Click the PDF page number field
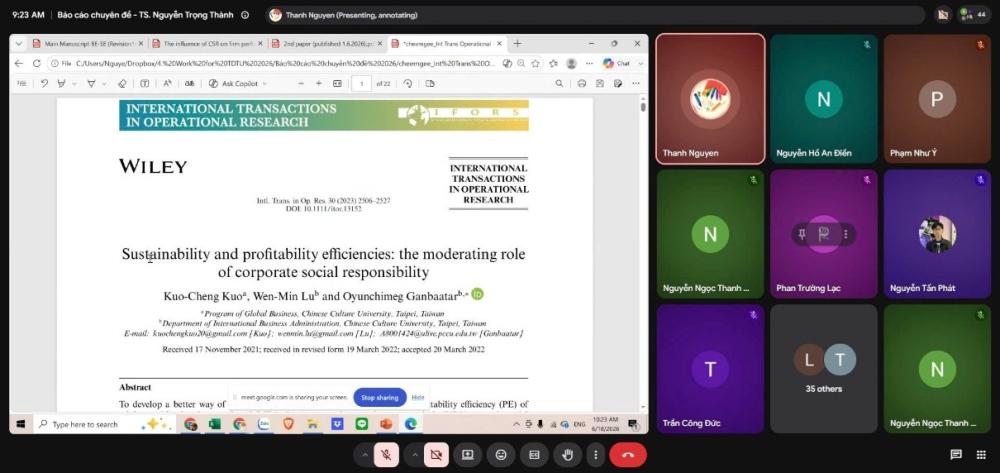 tap(361, 84)
